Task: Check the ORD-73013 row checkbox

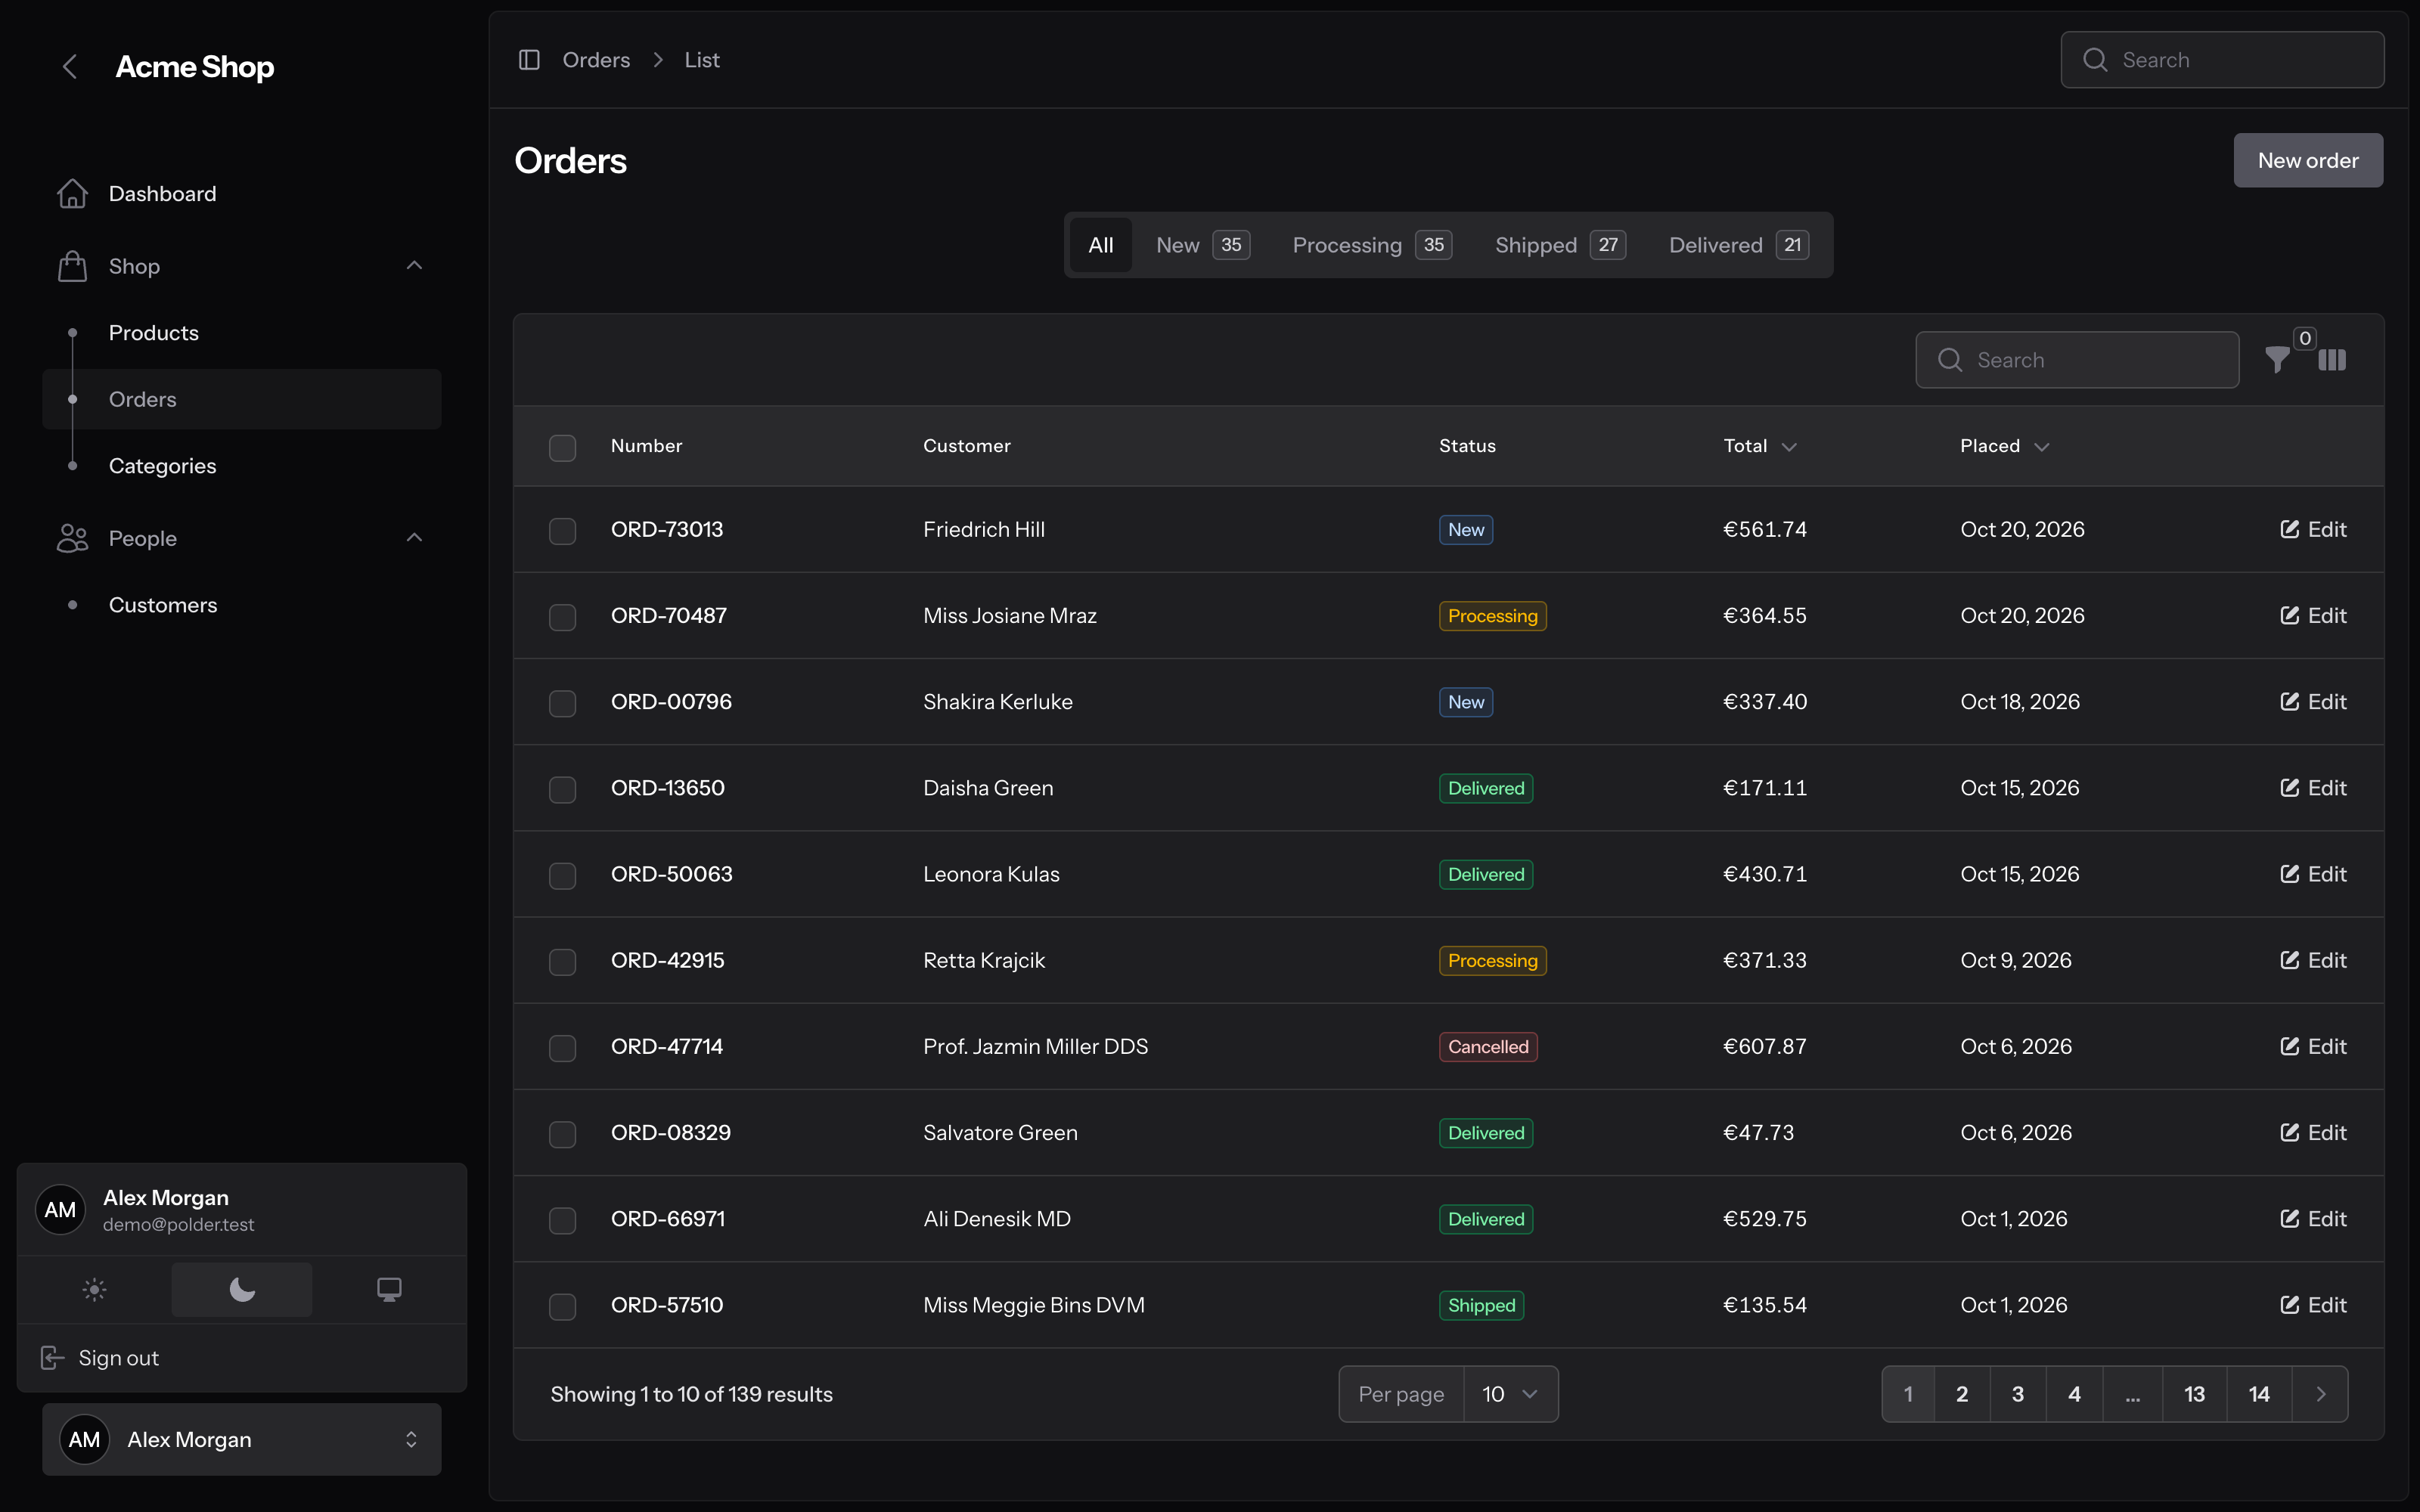Action: pyautogui.click(x=563, y=531)
